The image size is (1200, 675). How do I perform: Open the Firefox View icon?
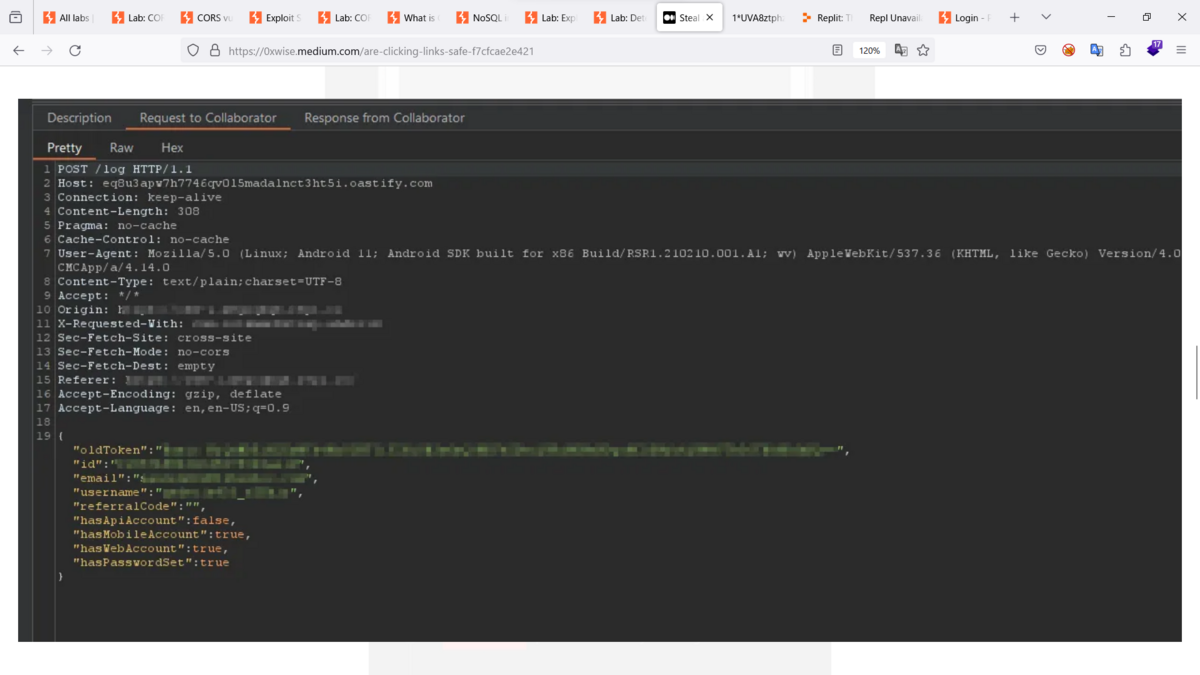[x=15, y=17]
